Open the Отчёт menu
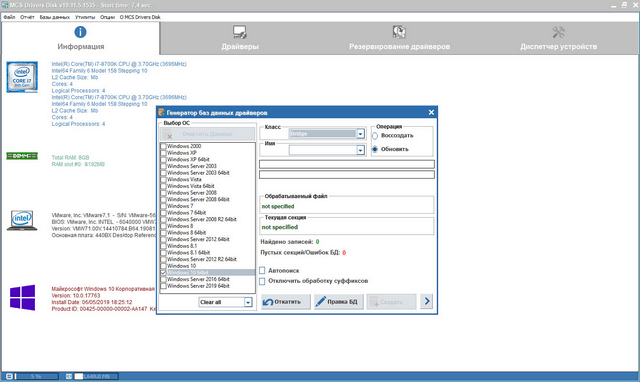The width and height of the screenshot is (640, 382). pos(27,17)
